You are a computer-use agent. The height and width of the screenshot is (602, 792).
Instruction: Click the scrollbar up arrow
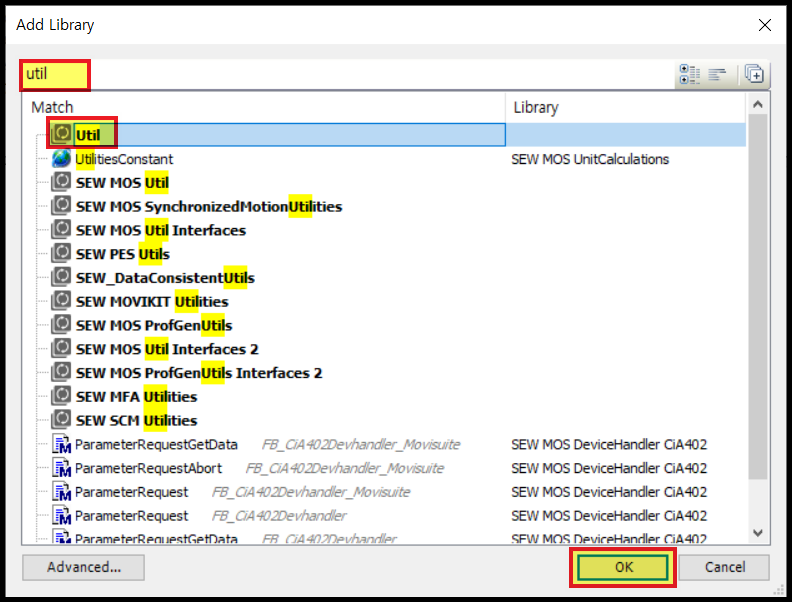[758, 105]
